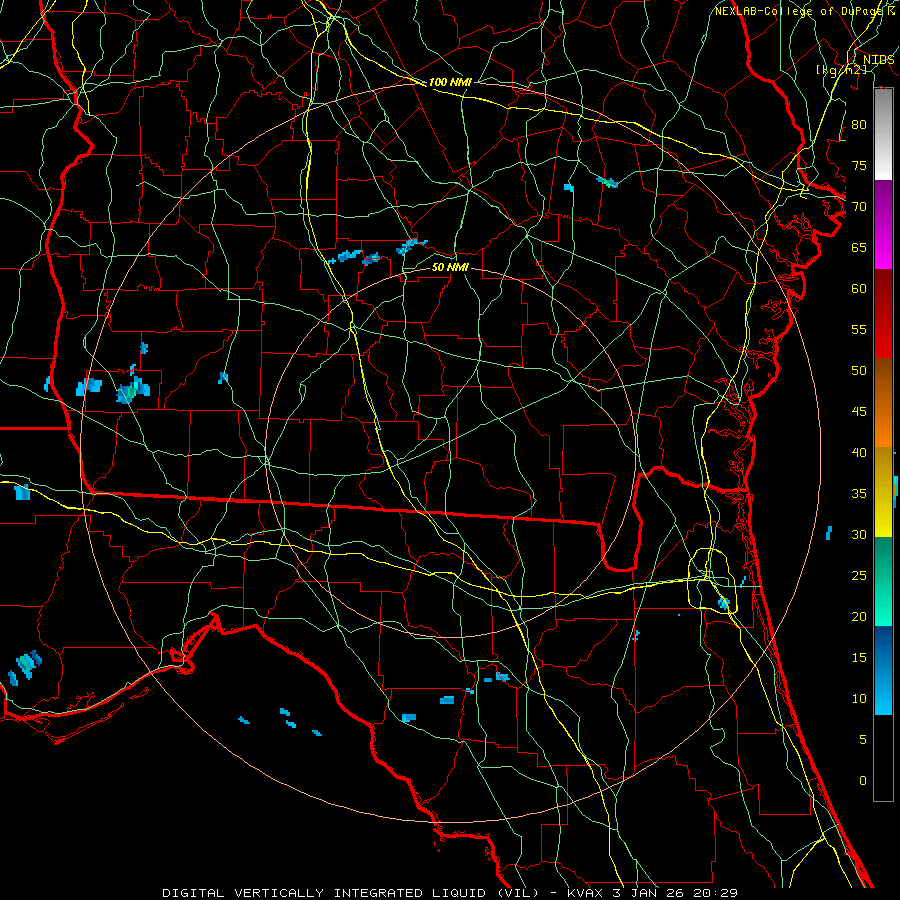Image resolution: width=900 pixels, height=900 pixels.
Task: Click the scale value 20
Action: coord(859,616)
